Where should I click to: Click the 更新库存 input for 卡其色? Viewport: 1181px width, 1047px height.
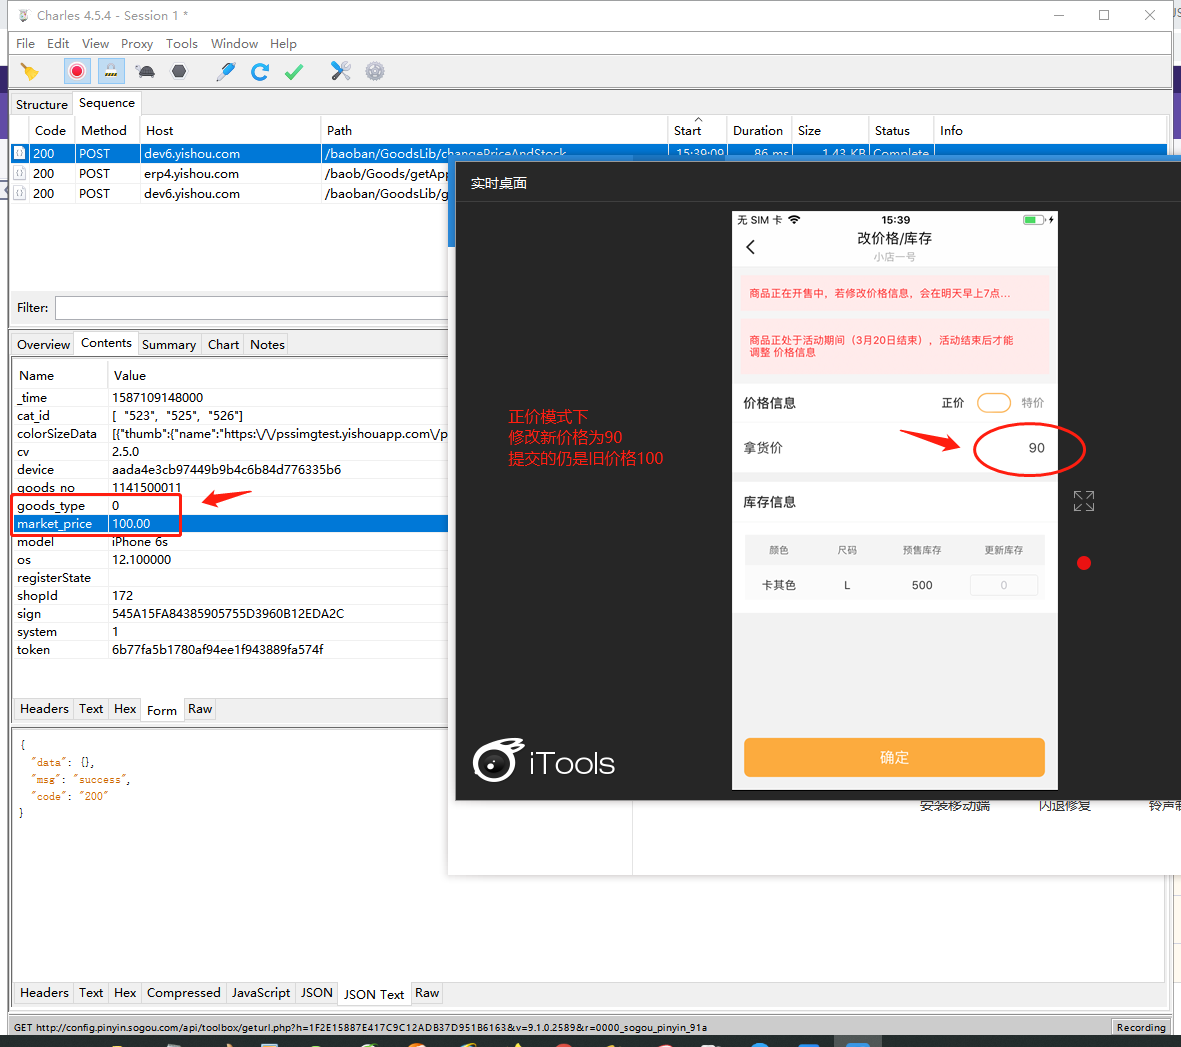tap(1003, 585)
